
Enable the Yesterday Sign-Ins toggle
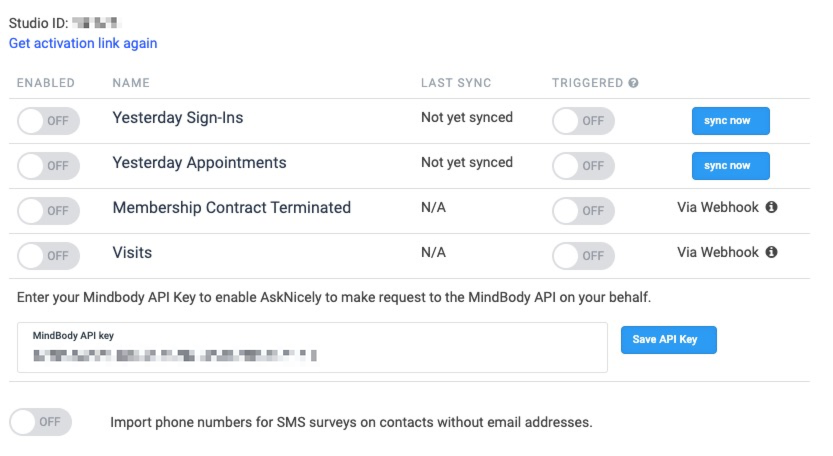click(47, 121)
